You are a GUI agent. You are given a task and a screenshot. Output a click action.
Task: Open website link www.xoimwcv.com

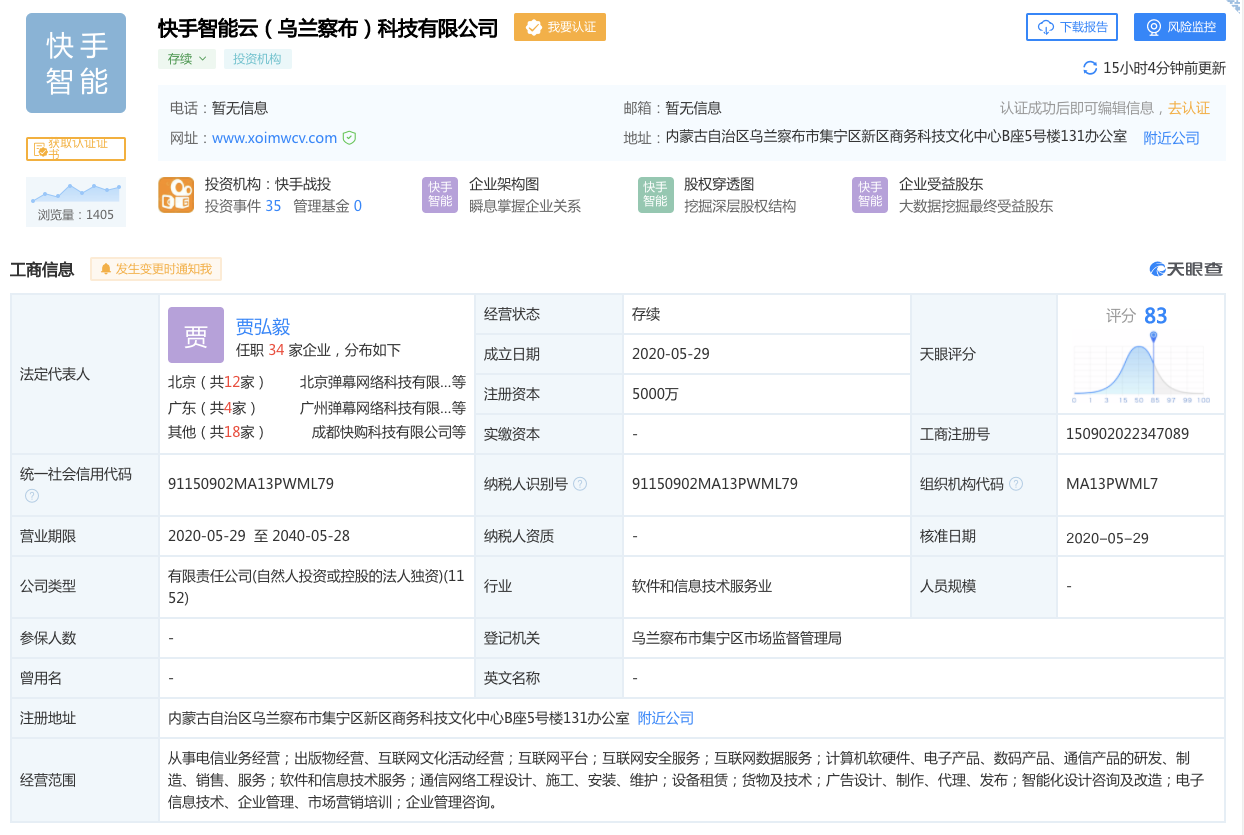[274, 138]
